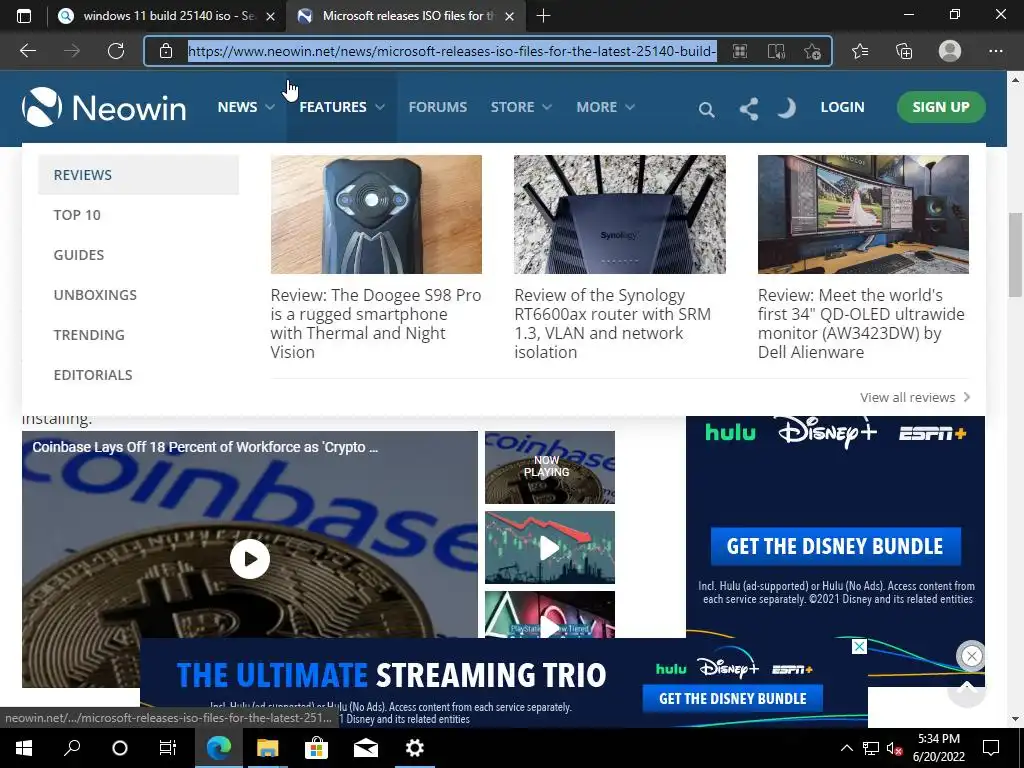Click the site lock icon in address bar

click(x=166, y=51)
